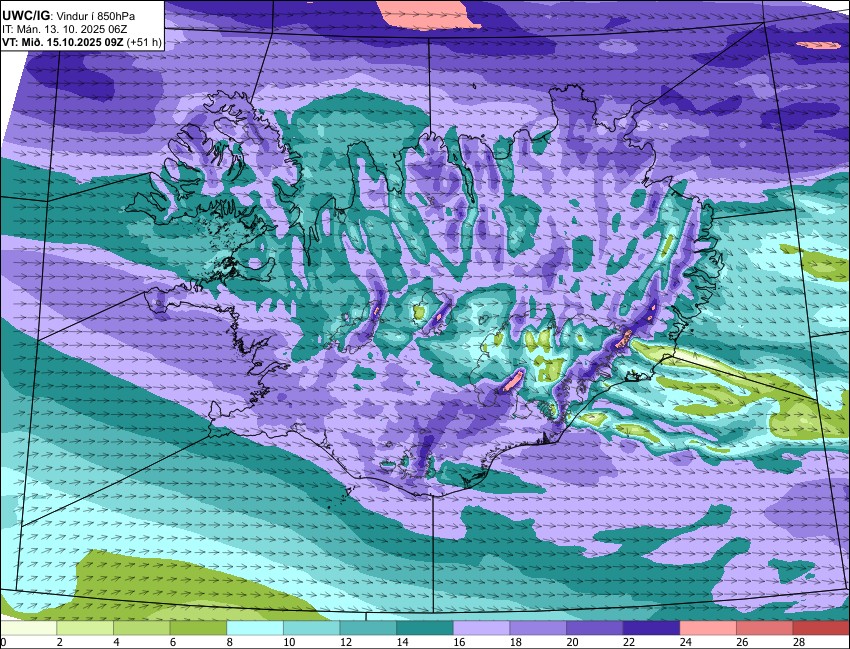The height and width of the screenshot is (649, 850).
Task: Choose the dark teal 14–16 legend swatch
Action: [x=425, y=628]
